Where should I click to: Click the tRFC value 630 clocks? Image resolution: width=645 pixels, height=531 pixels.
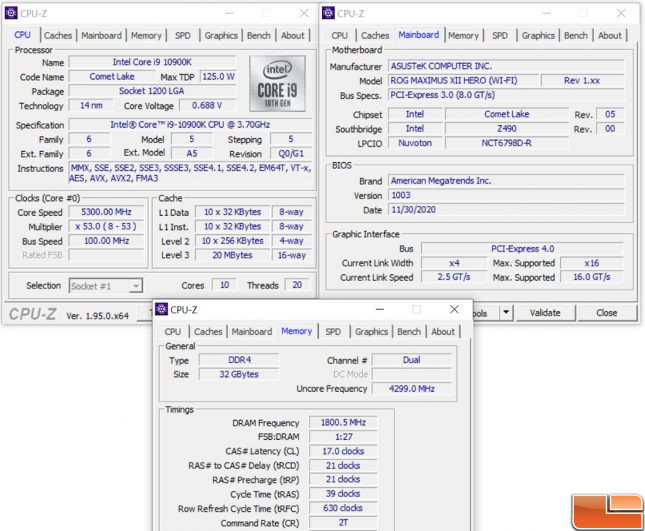343,508
